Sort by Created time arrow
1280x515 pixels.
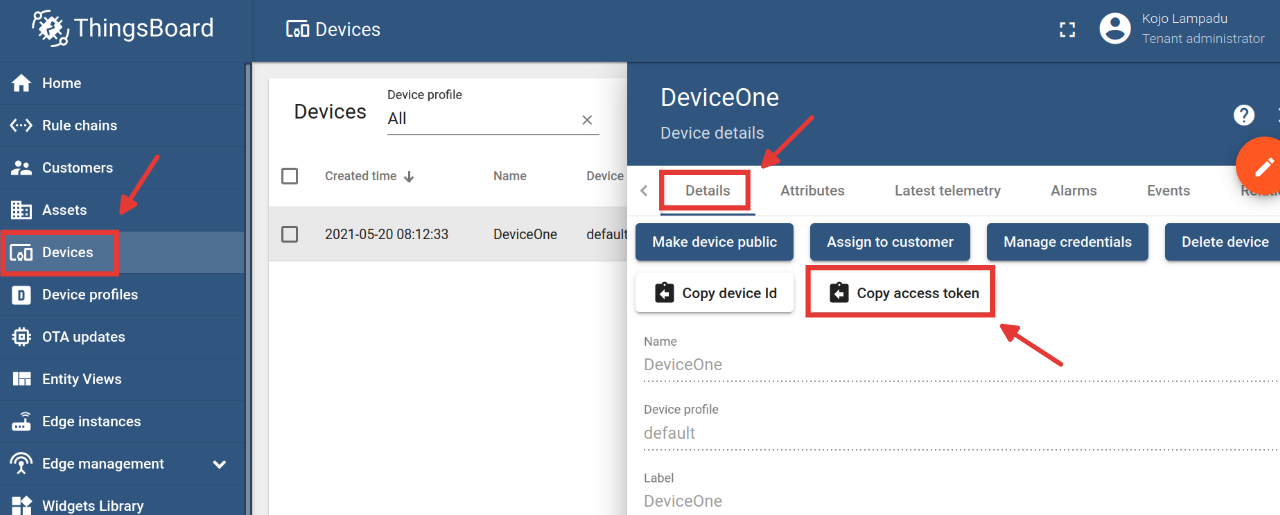pos(409,176)
